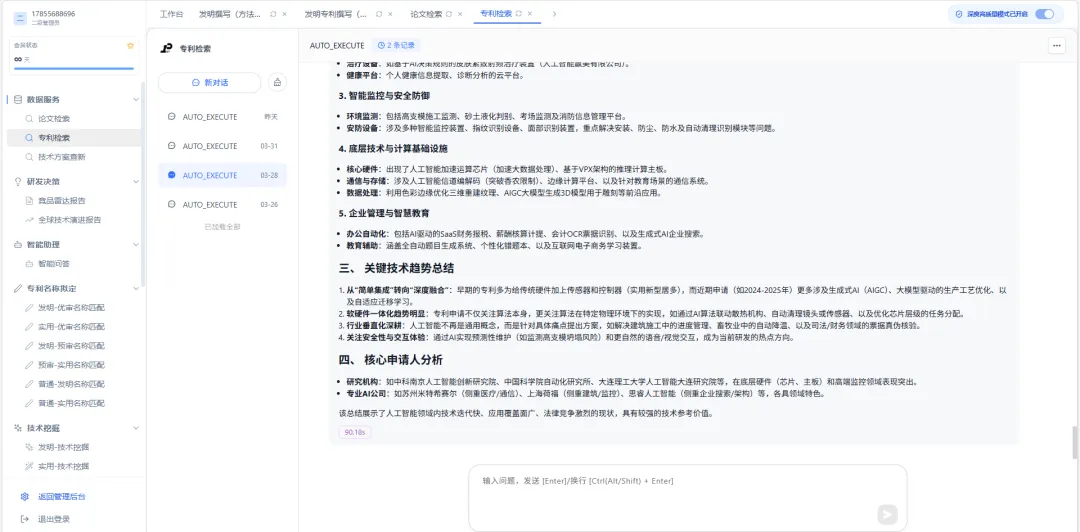Close the 发明撰写（方法... tab
The height and width of the screenshot is (532, 1080).
(x=284, y=14)
